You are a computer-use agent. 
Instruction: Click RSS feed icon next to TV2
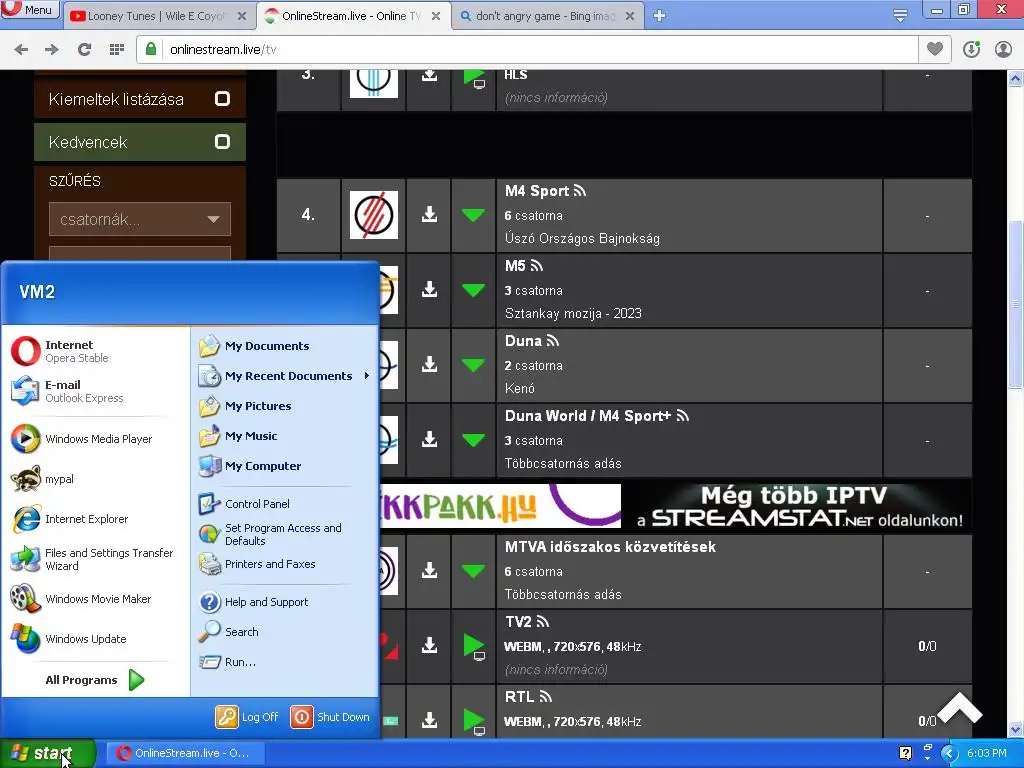(x=543, y=622)
